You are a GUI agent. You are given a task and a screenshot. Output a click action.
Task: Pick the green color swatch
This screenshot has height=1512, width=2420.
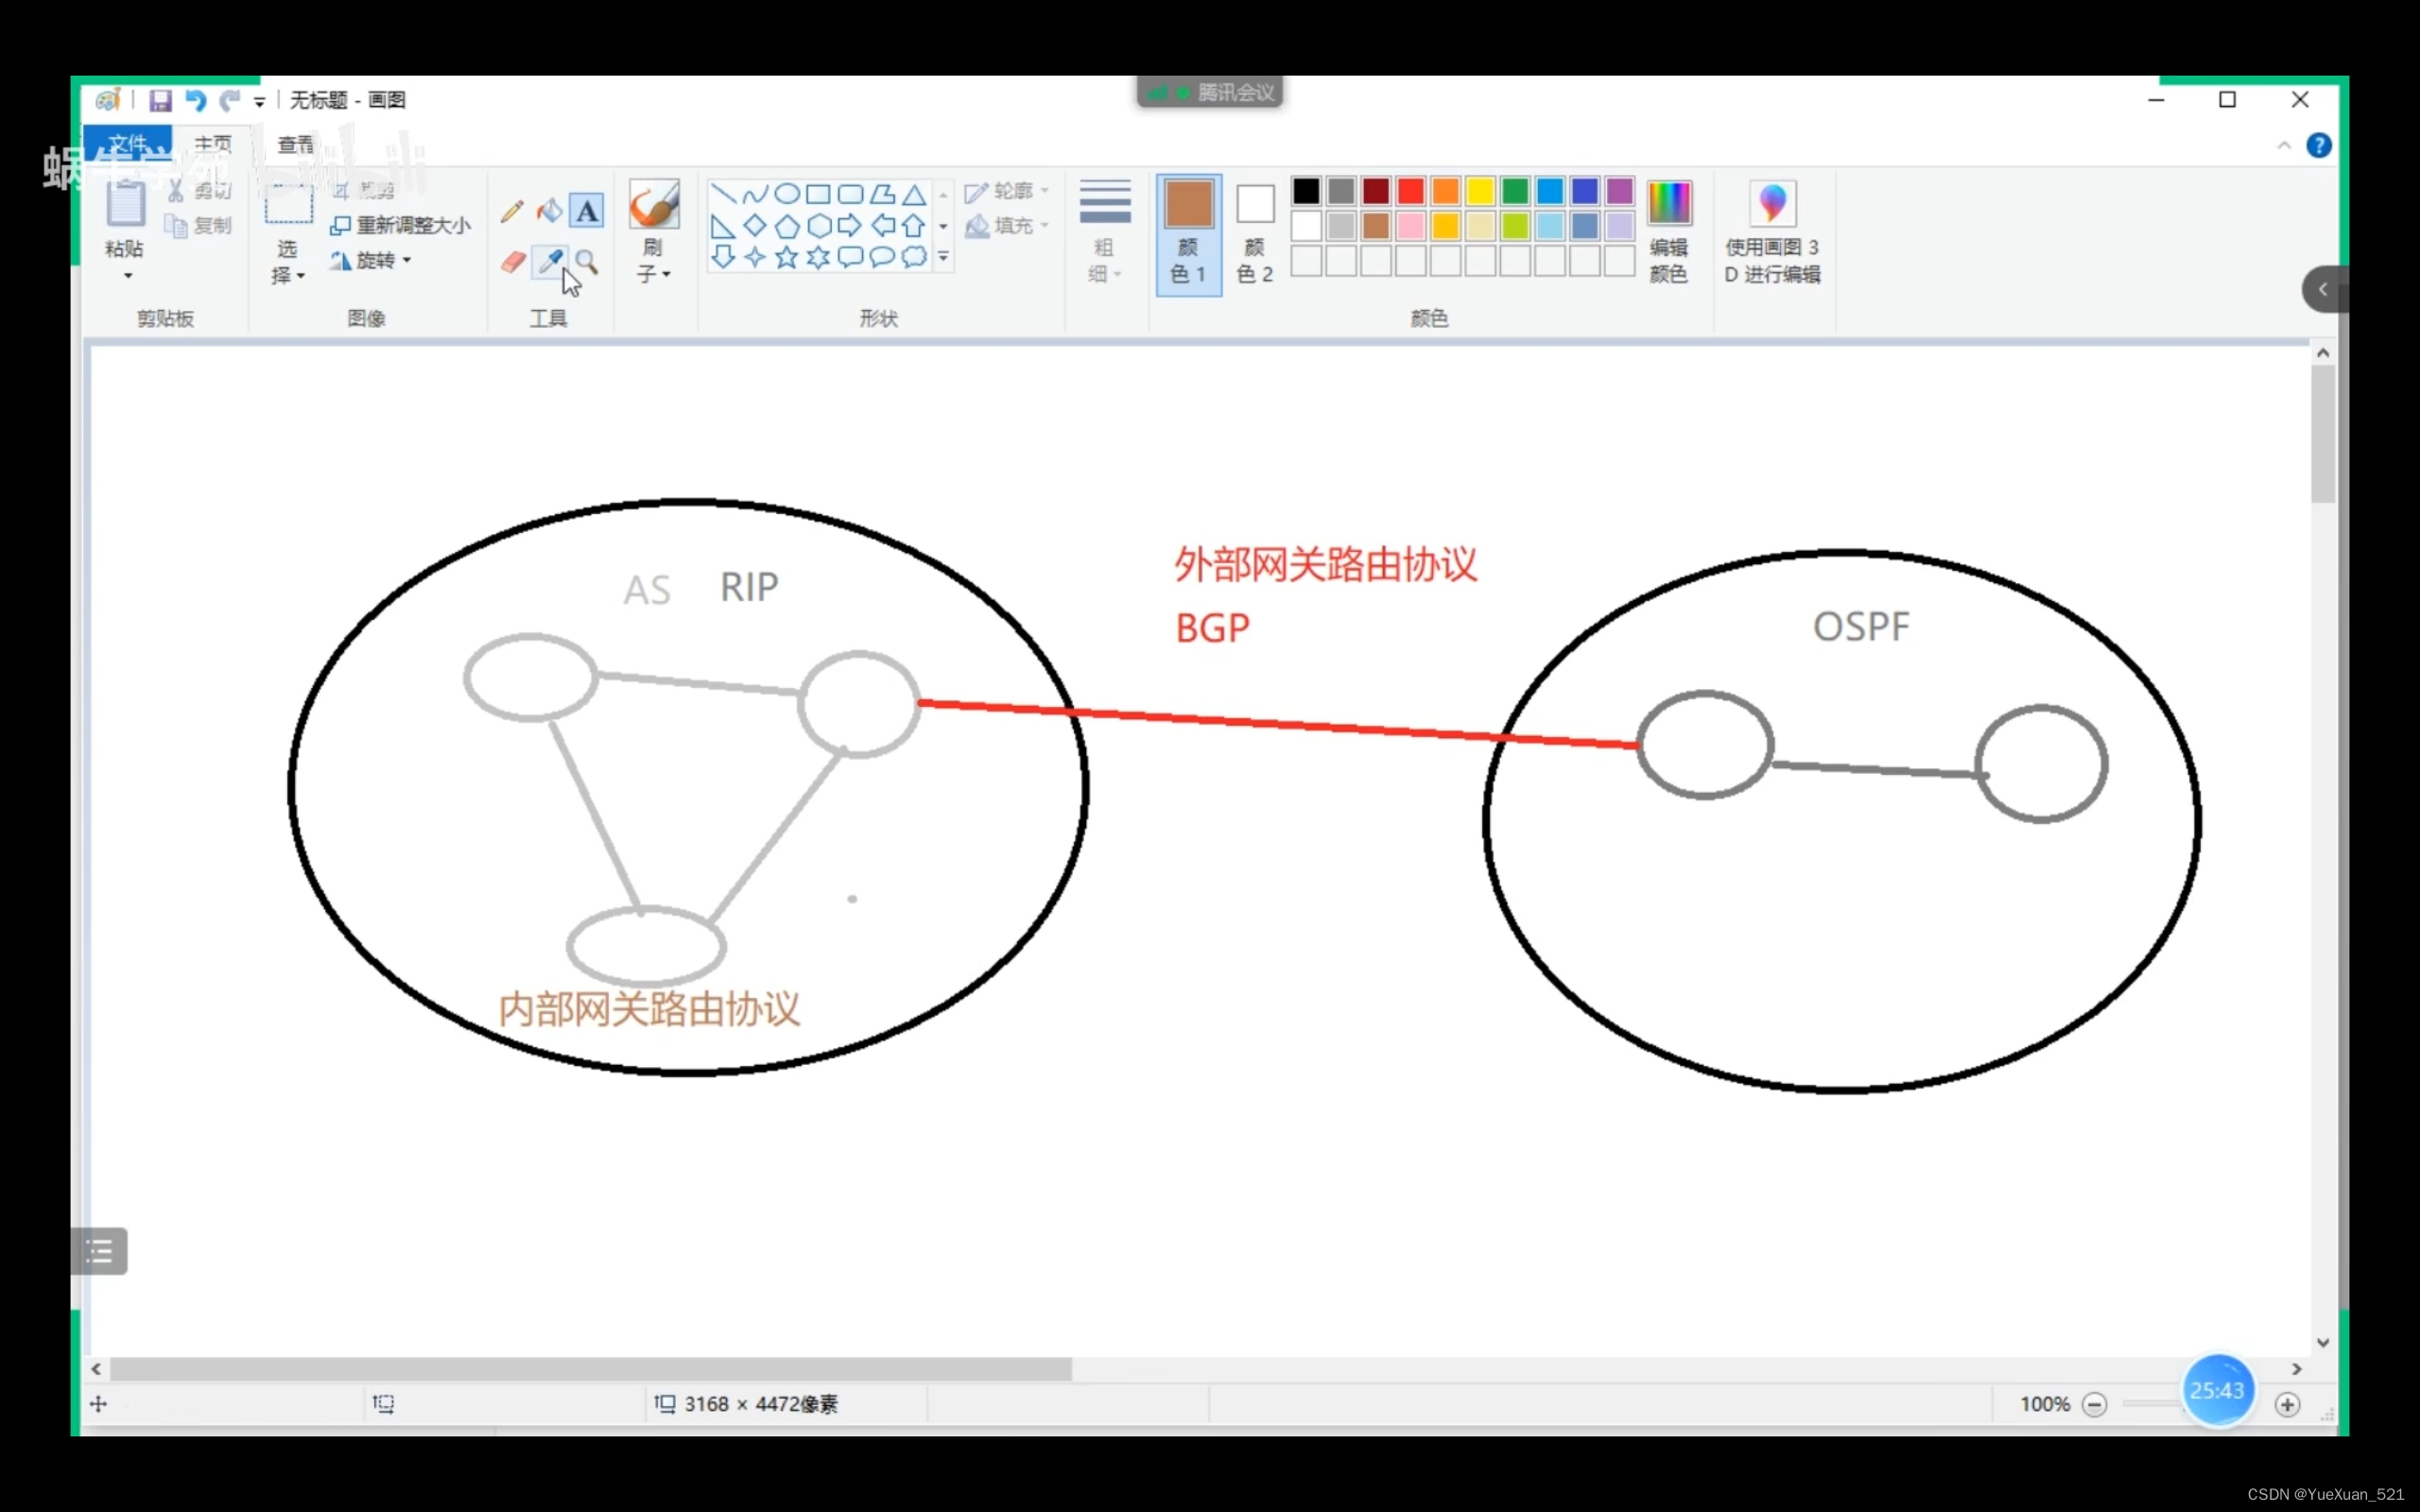[1515, 190]
